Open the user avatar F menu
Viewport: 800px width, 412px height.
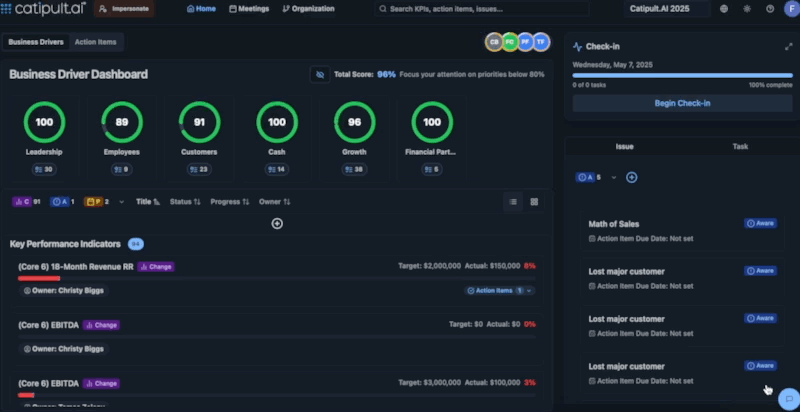point(790,9)
